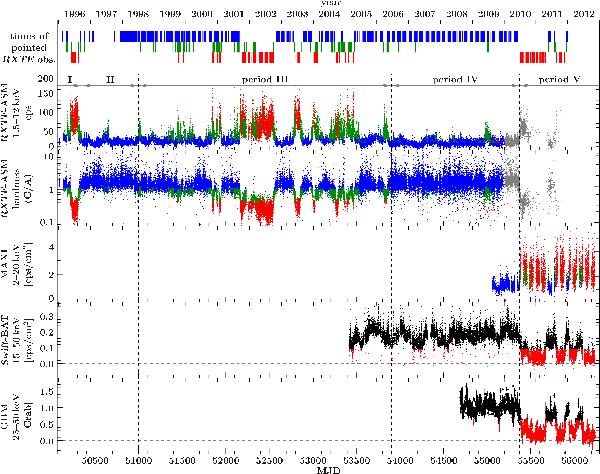Click the MAXI 2–20 keV axis label

pos(22,265)
